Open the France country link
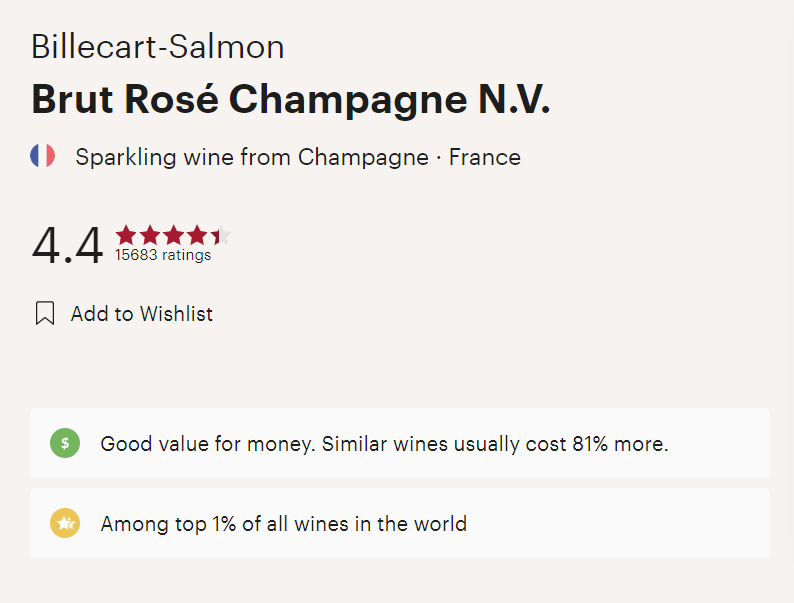The image size is (794, 603). 485,157
